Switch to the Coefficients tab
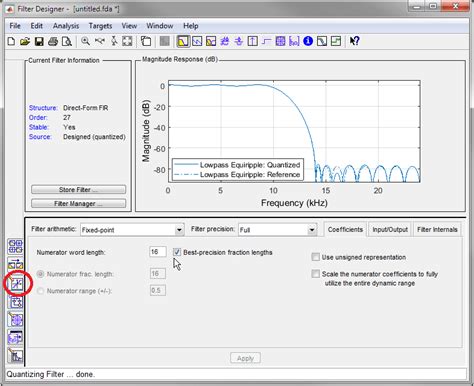Screen dimensions: 474x386 (x=345, y=229)
